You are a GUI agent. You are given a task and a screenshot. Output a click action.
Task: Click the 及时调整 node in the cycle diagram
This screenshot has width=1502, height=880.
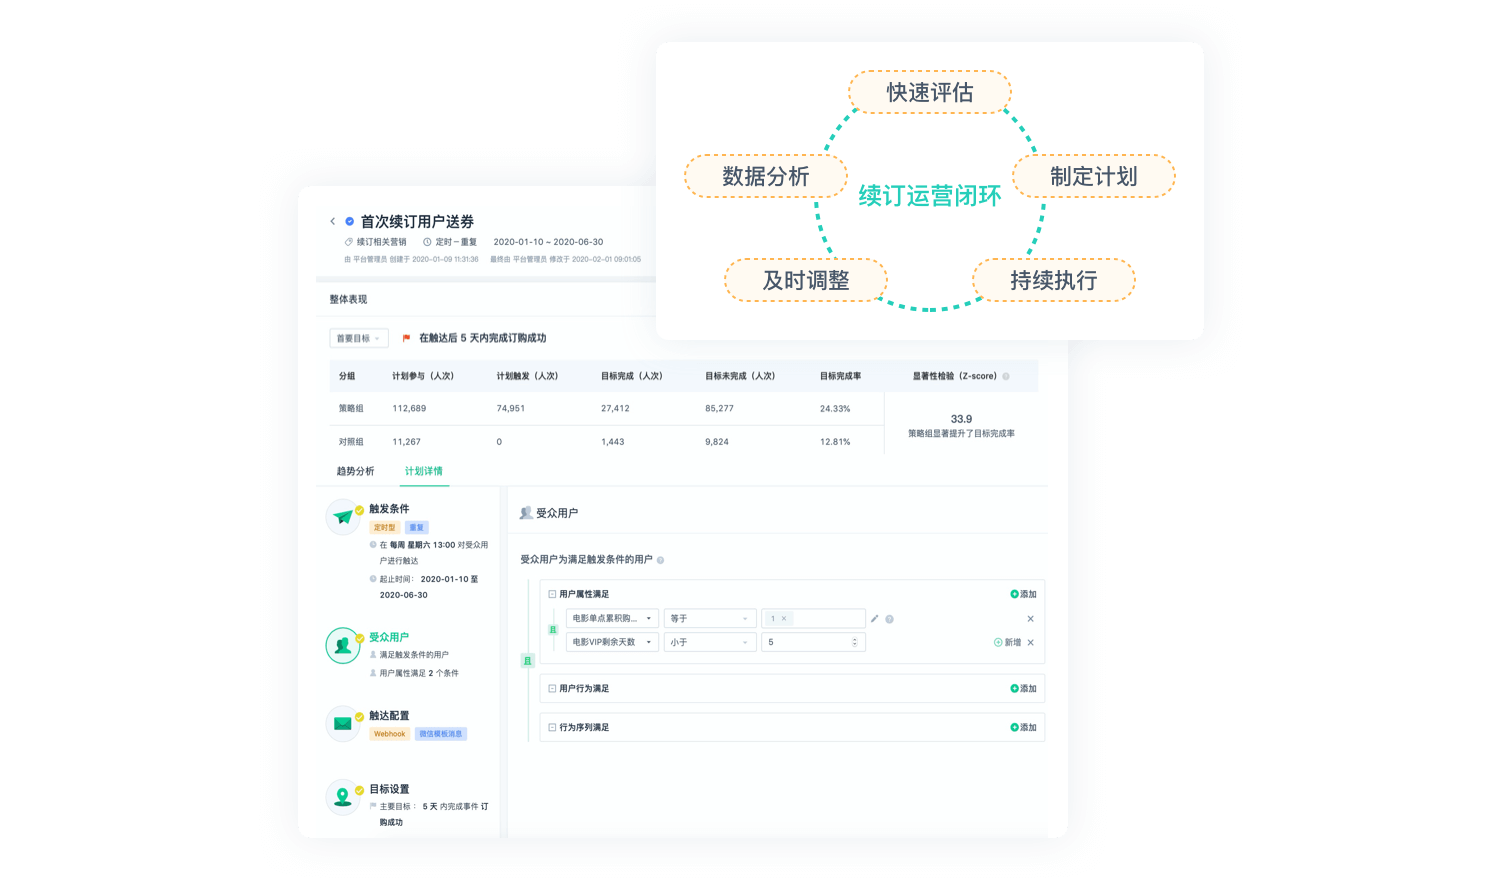pos(806,280)
